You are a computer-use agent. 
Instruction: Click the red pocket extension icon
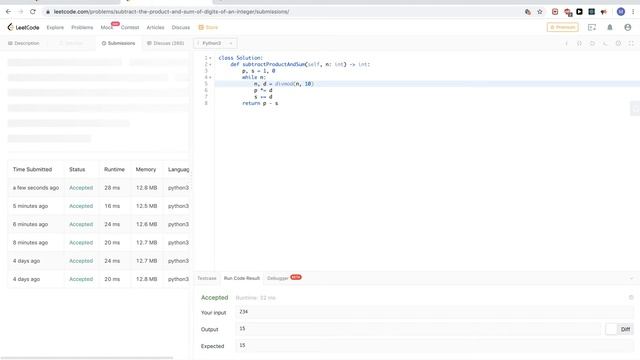[555, 12]
